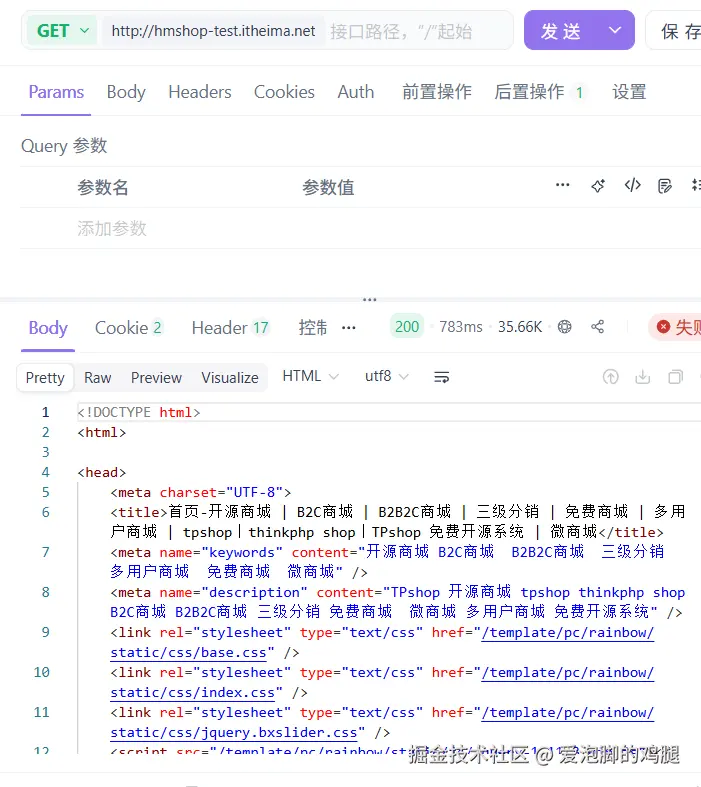The image size is (701, 787).
Task: Click the magic wand icon in params header
Action: [x=598, y=186]
